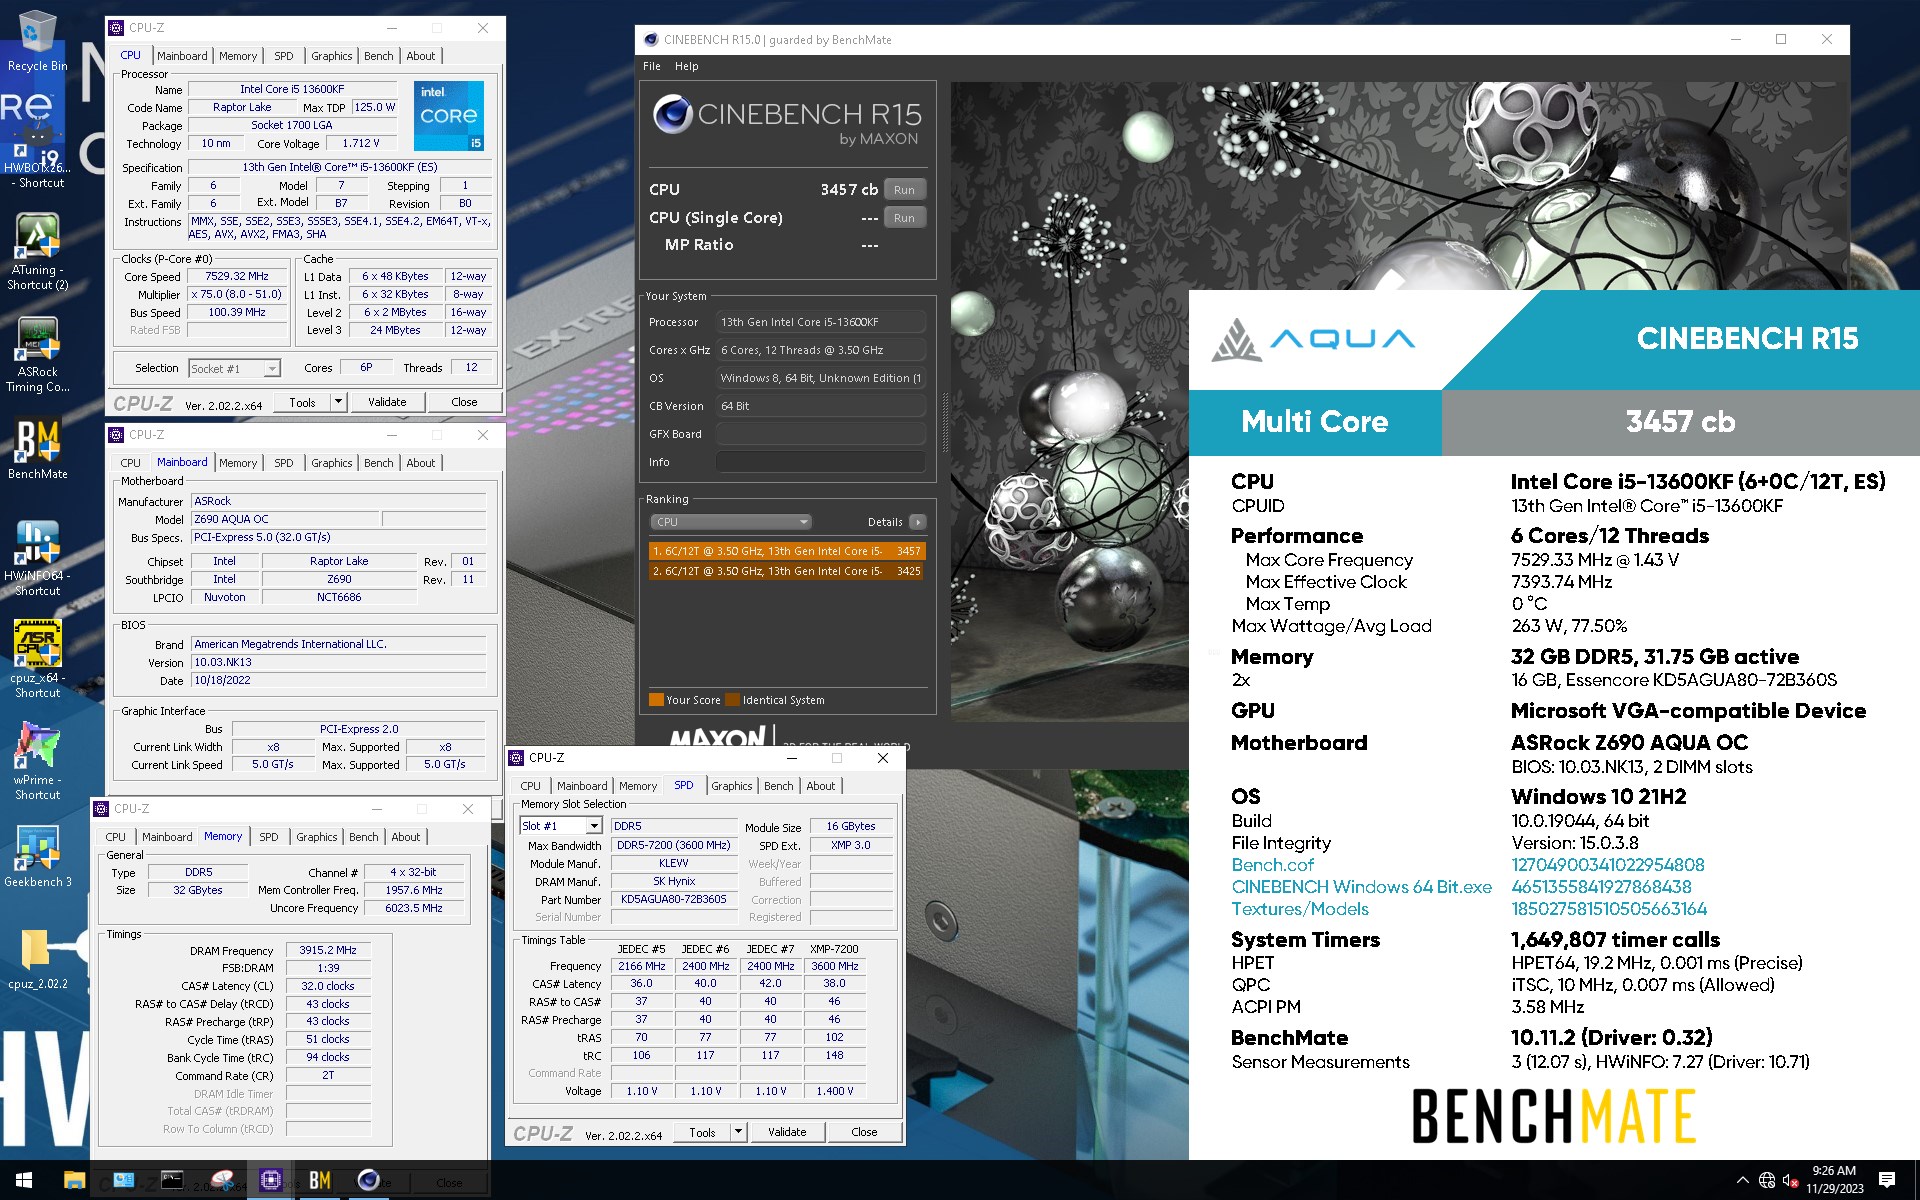The width and height of the screenshot is (1920, 1200).
Task: Open the Geekbench 3 desktop icon
Action: click(37, 857)
